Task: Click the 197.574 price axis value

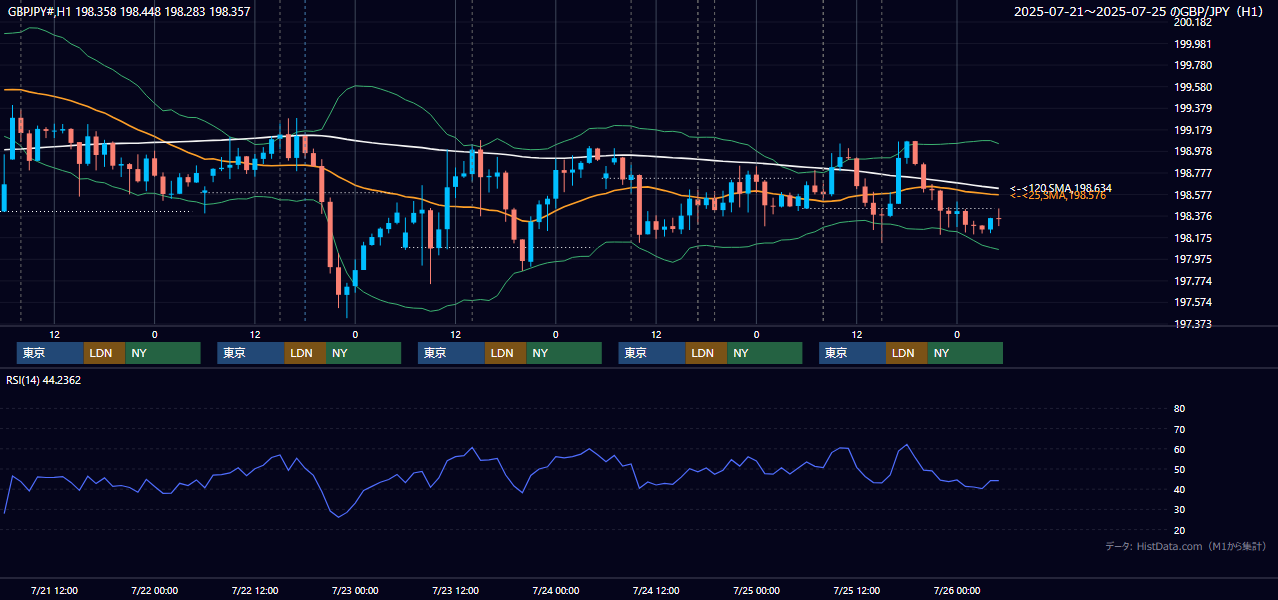Action: coord(1192,302)
